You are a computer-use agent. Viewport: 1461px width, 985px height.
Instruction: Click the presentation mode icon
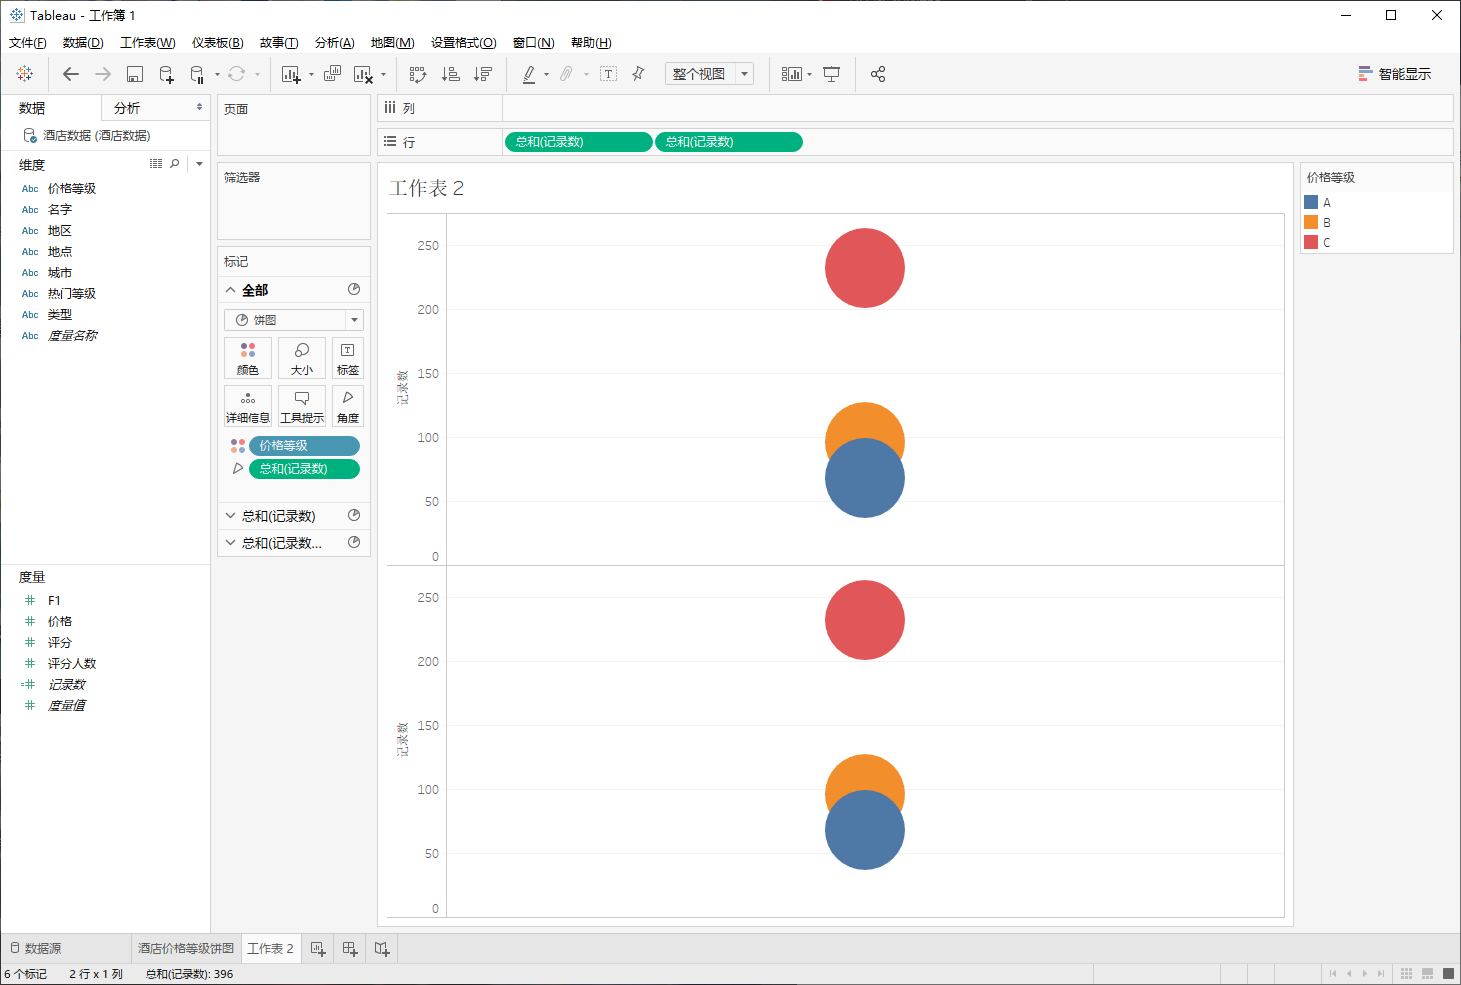pyautogui.click(x=831, y=74)
